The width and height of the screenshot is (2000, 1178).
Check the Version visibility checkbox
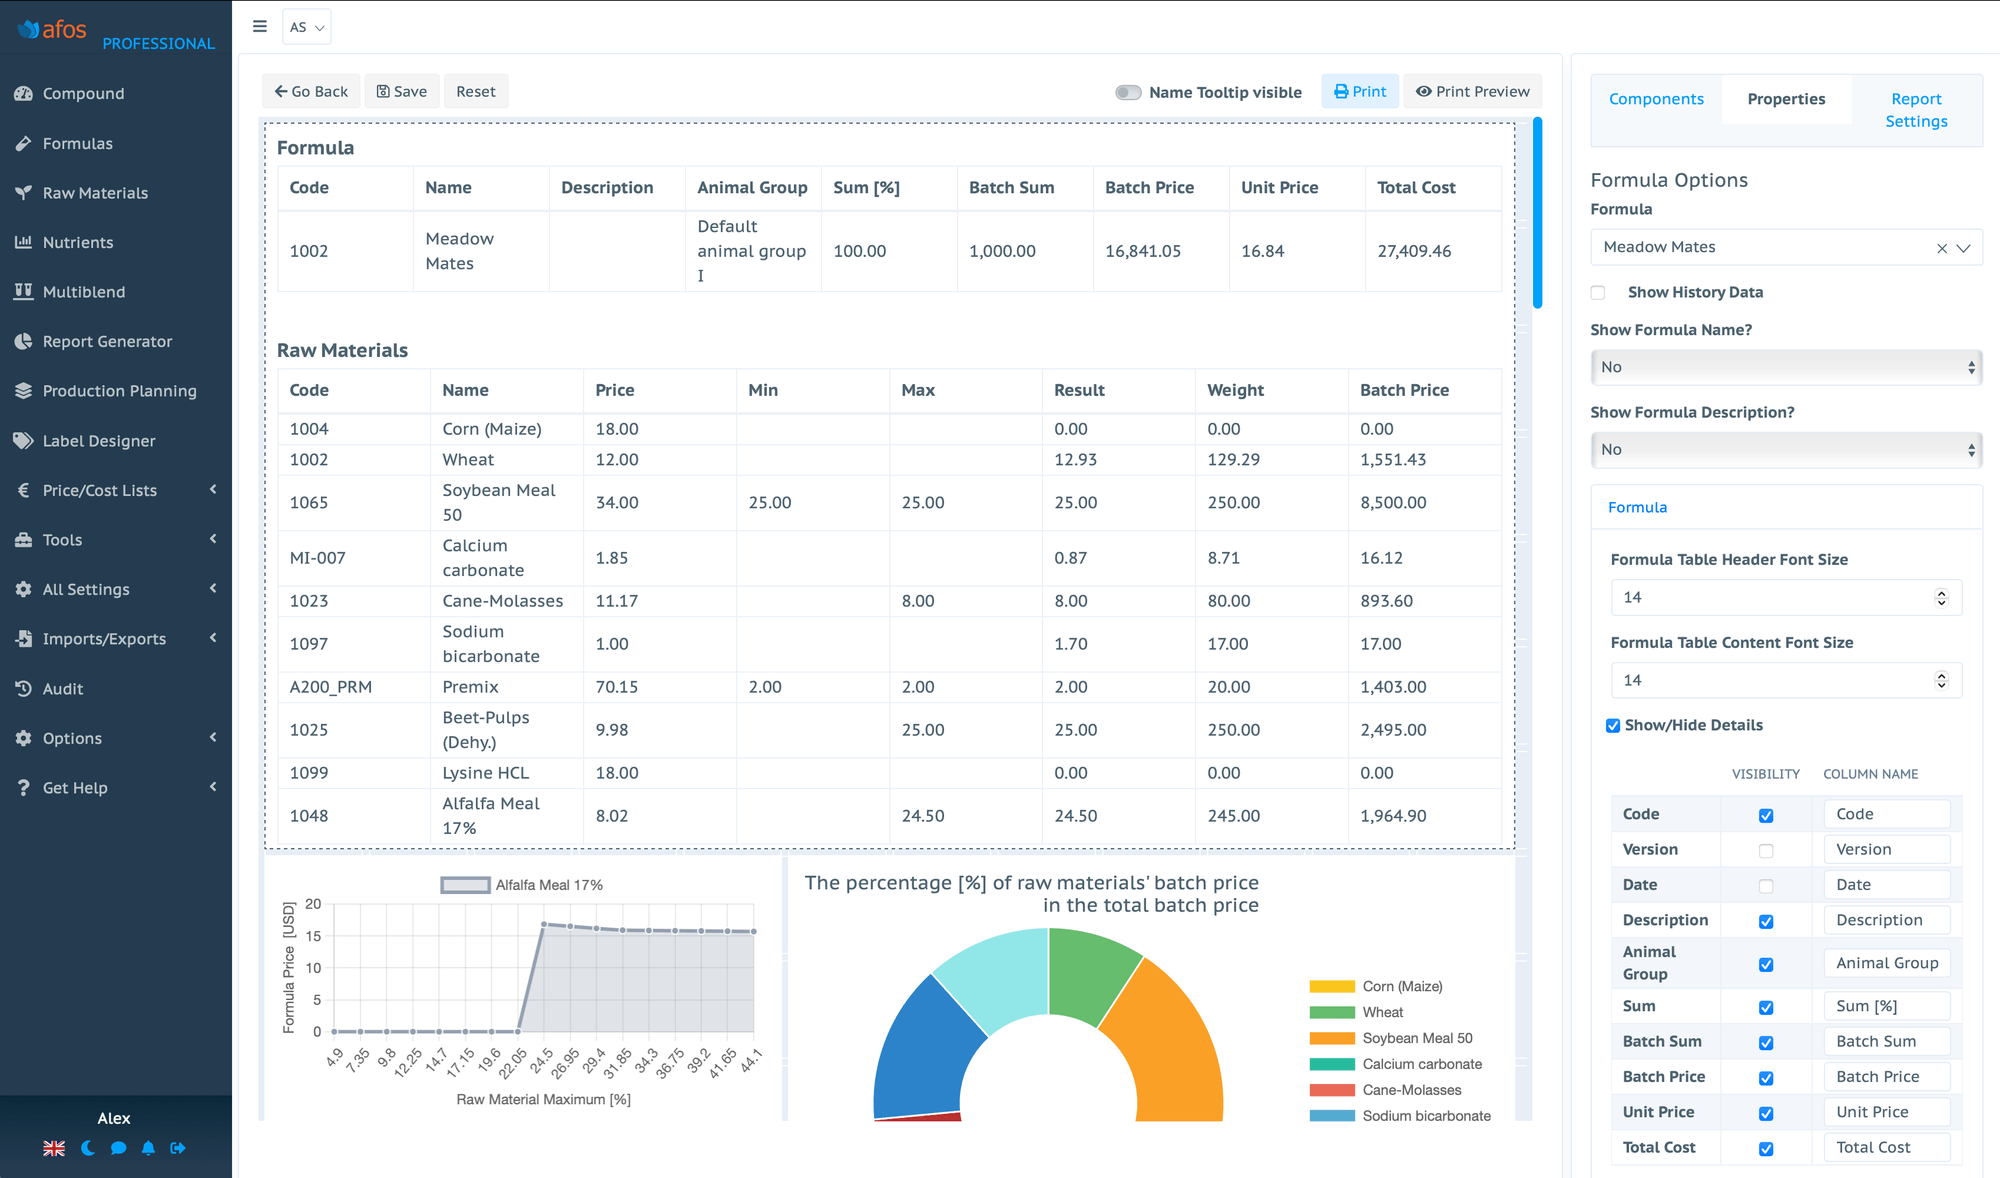coord(1766,850)
